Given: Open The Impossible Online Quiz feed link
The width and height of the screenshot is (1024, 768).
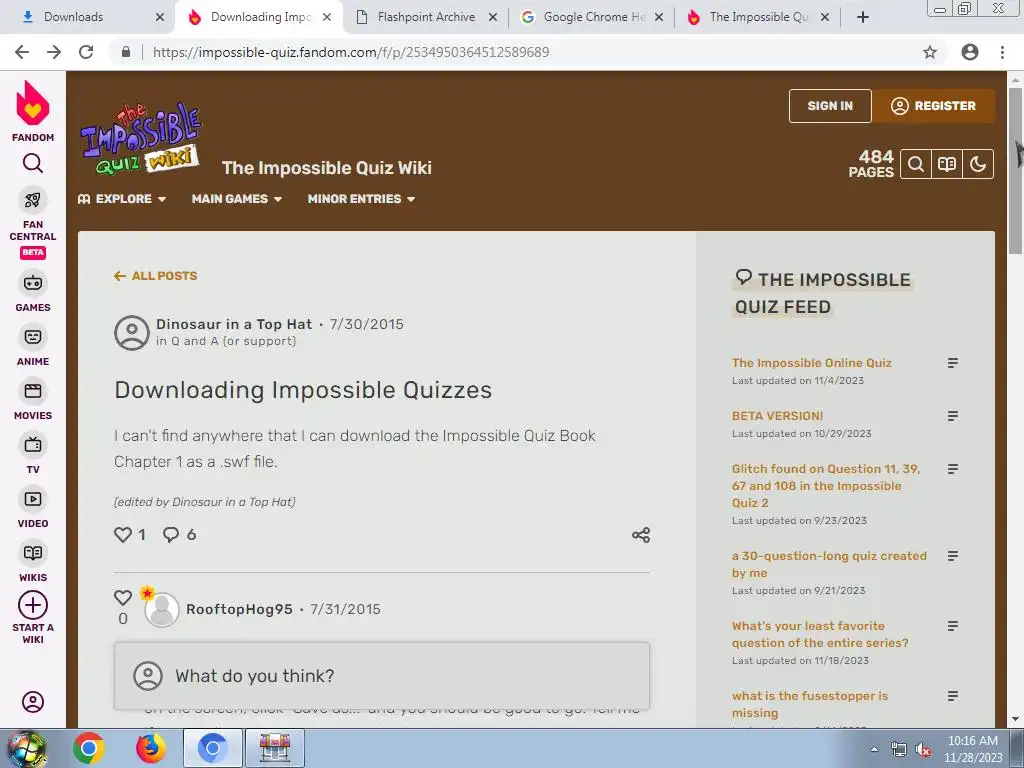Looking at the screenshot, I should pos(812,363).
